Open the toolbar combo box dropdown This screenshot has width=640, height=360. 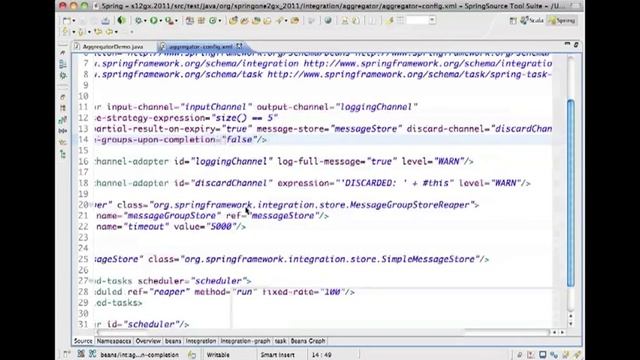(x=432, y=20)
